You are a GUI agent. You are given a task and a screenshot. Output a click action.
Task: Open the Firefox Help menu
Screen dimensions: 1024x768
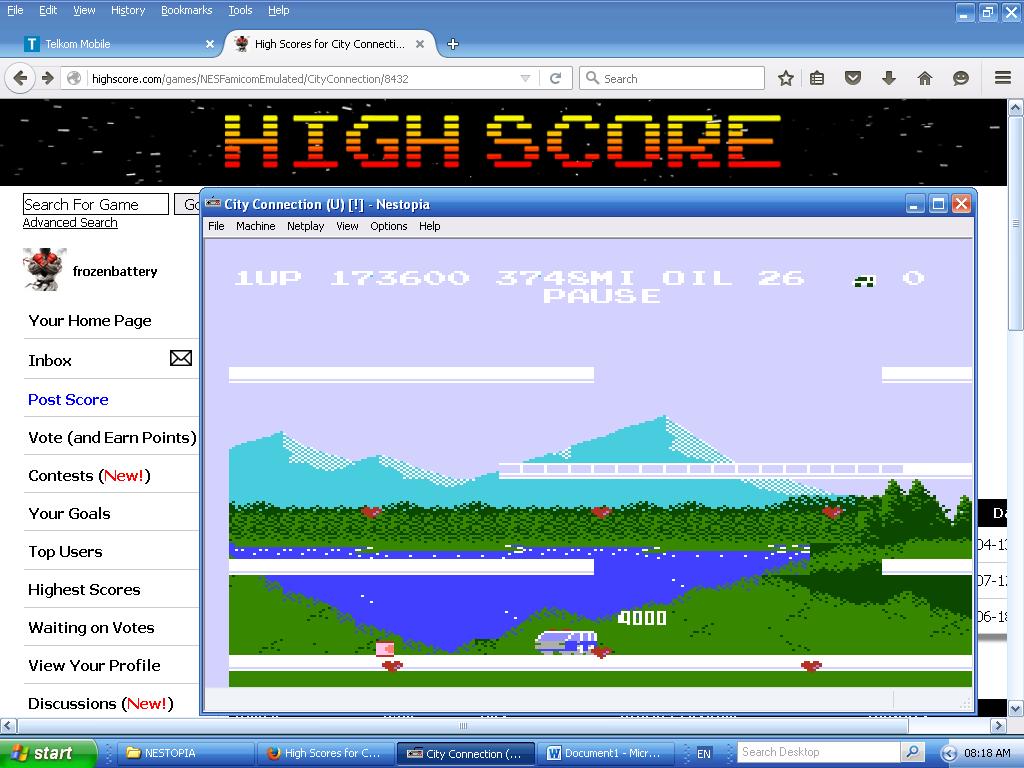[x=278, y=10]
